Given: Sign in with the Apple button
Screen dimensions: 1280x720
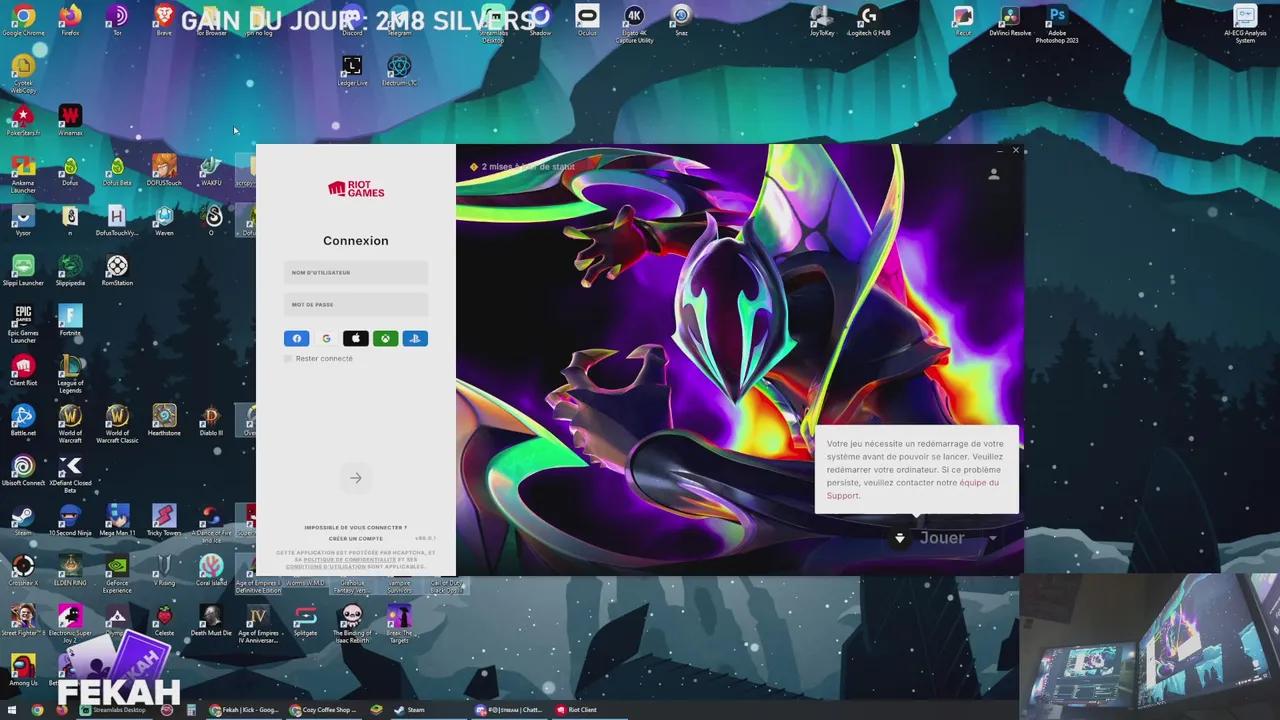Looking at the screenshot, I should (356, 339).
